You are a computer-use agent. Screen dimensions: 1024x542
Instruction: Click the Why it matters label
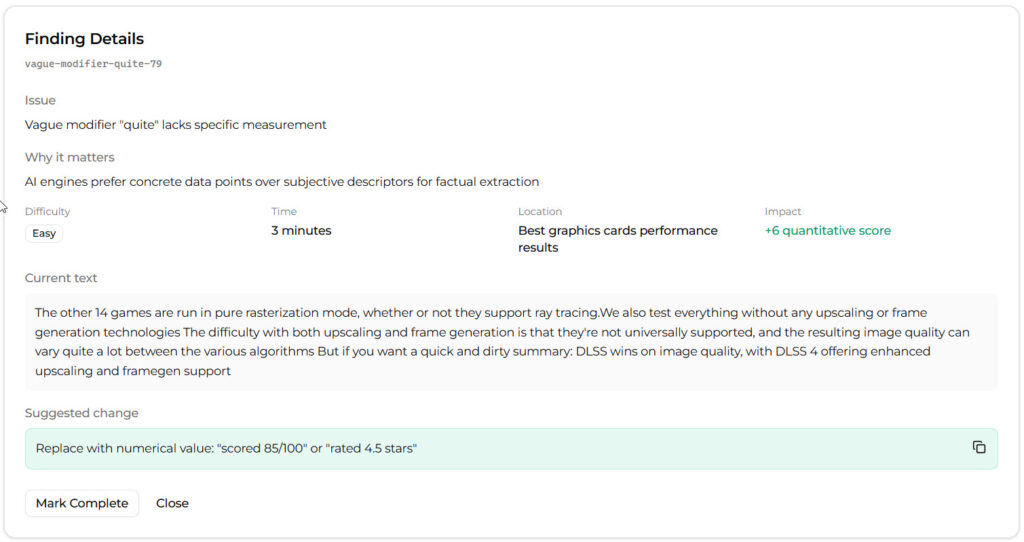(70, 157)
